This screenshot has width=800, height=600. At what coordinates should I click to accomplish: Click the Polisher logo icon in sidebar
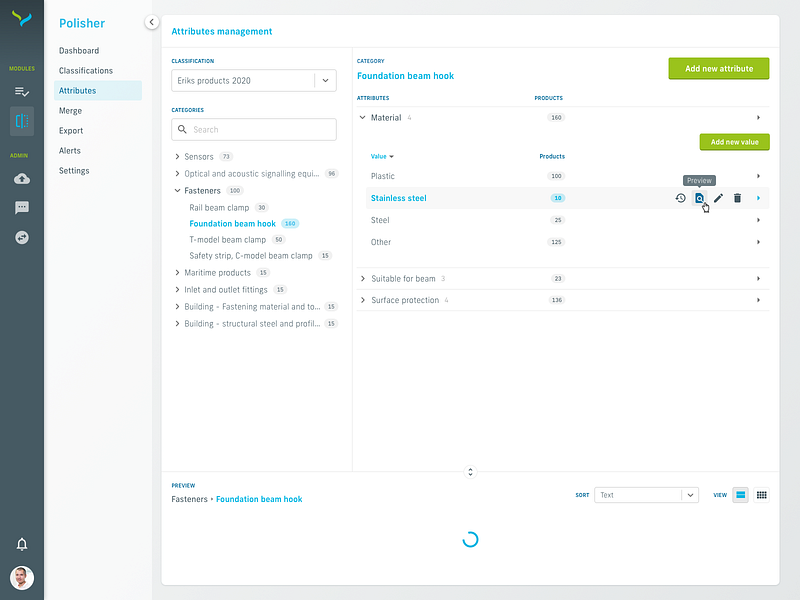[22, 19]
